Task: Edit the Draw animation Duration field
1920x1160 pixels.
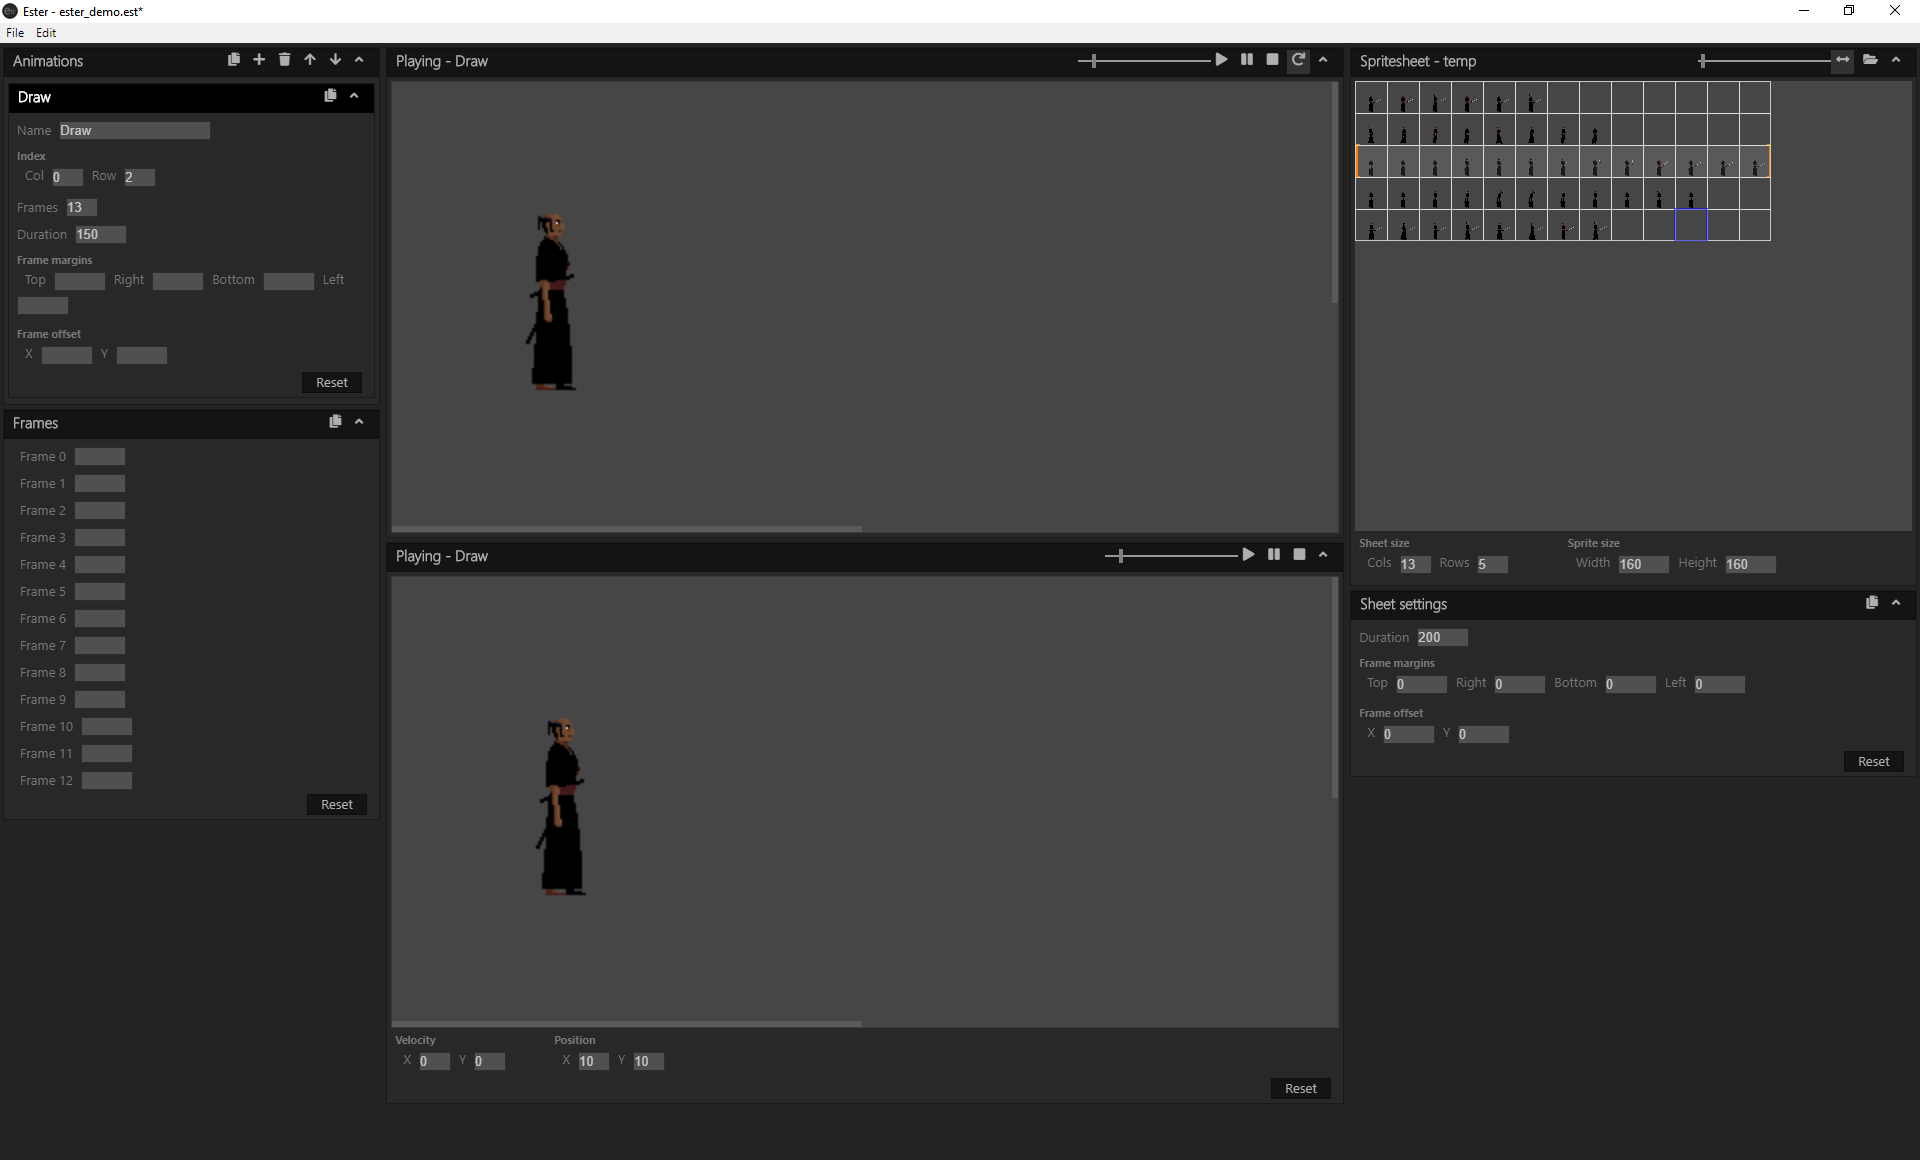Action: pos(101,235)
